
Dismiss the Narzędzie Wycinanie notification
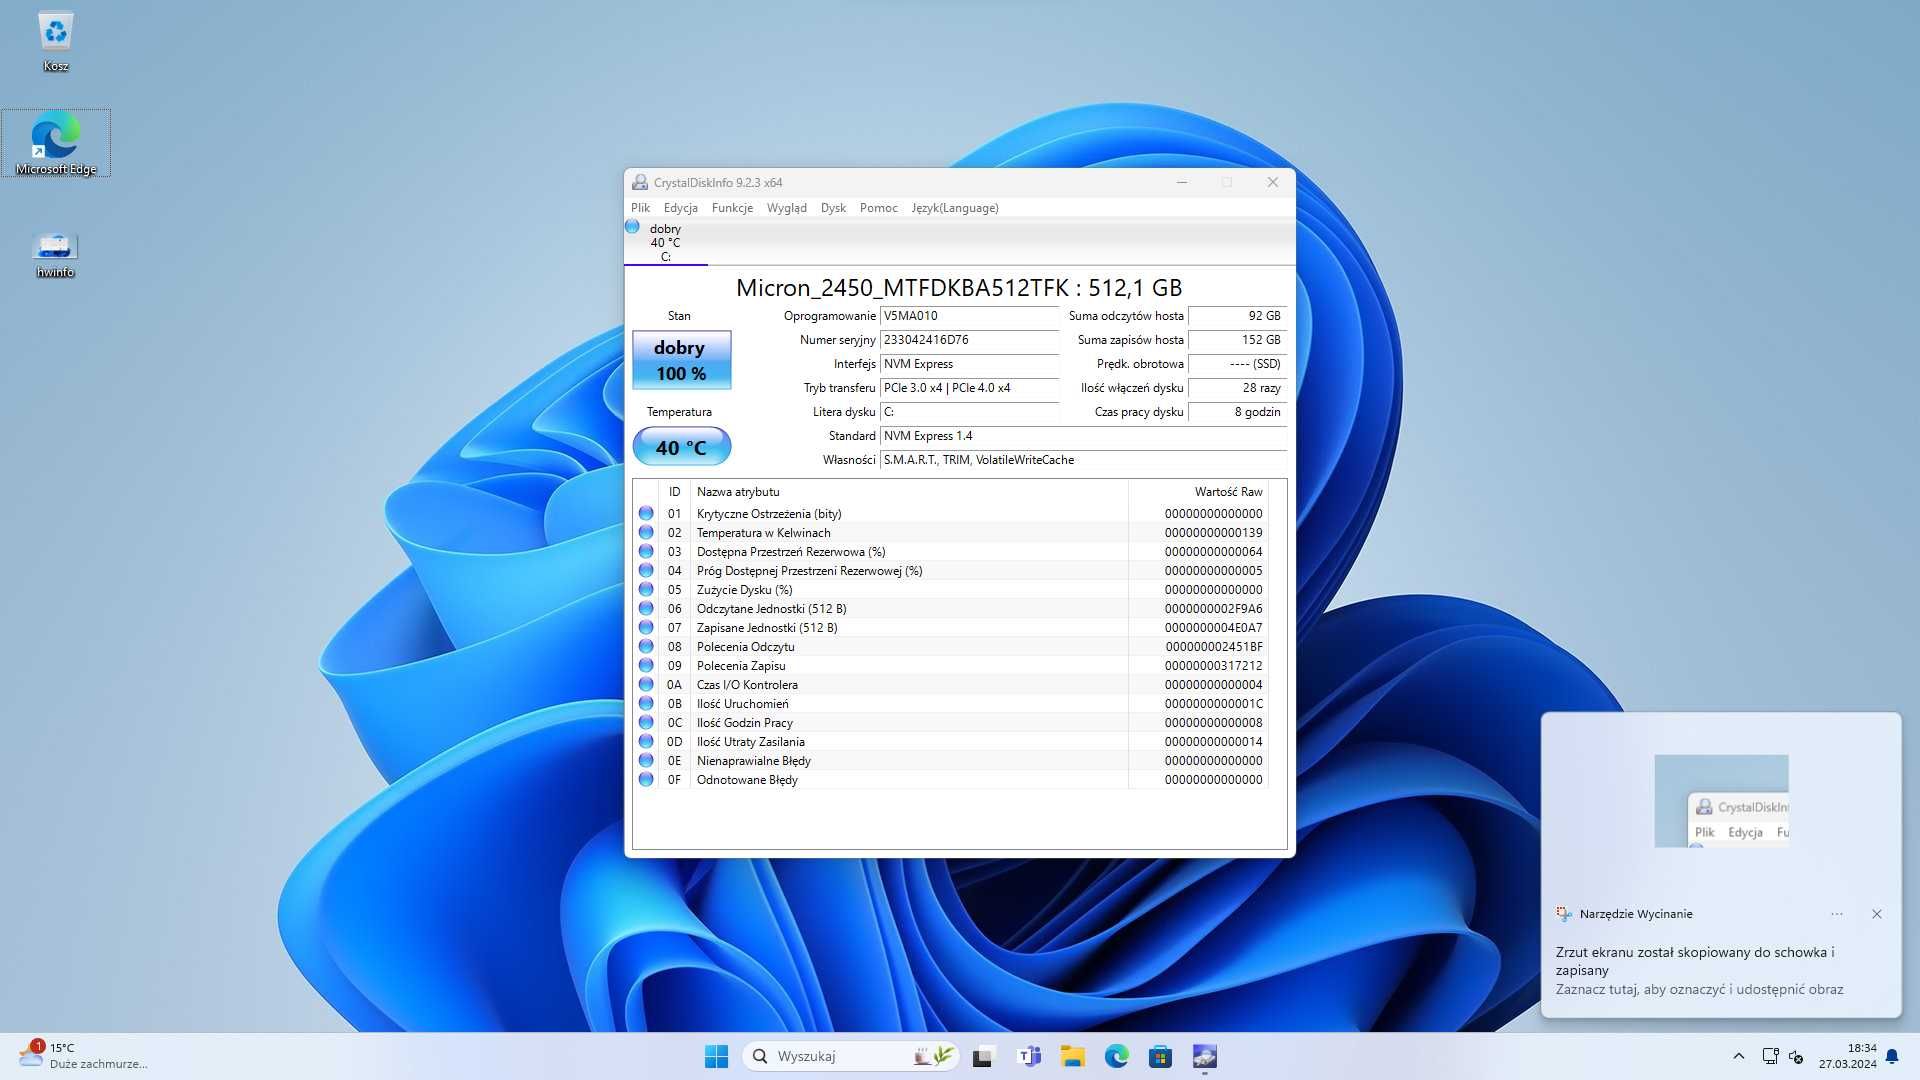pyautogui.click(x=1877, y=914)
